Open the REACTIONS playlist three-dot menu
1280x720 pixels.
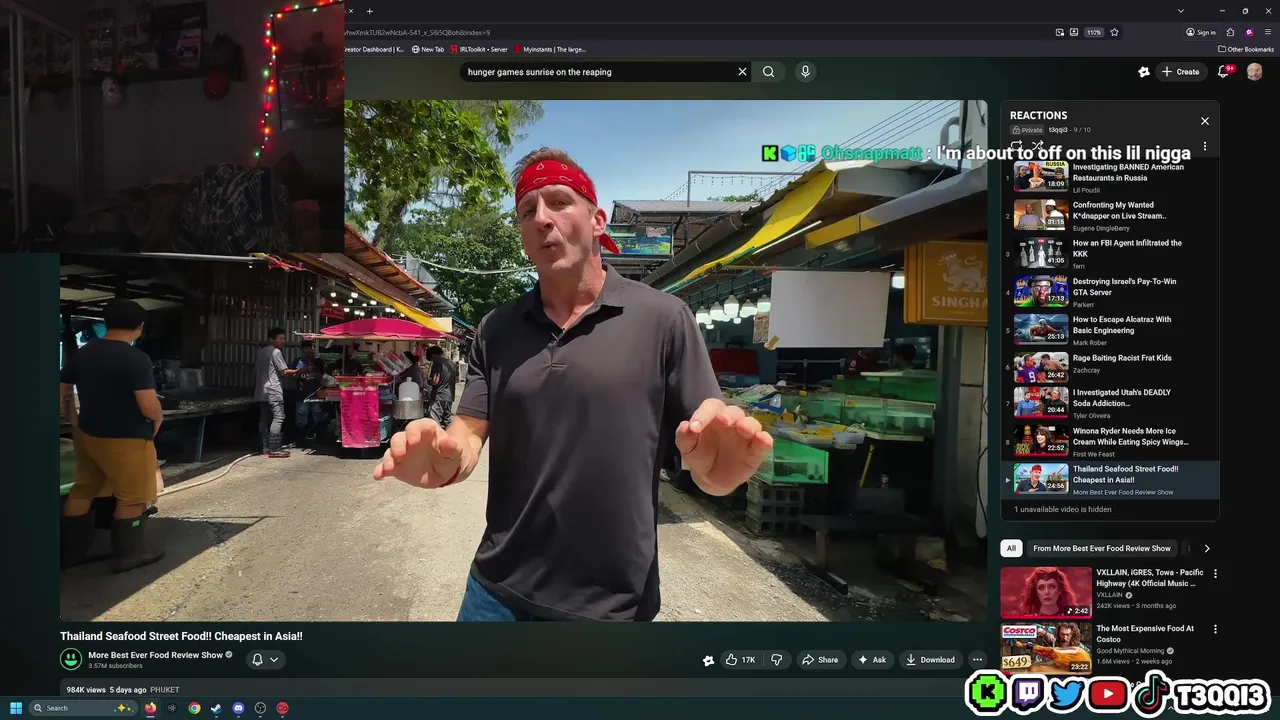point(1205,146)
